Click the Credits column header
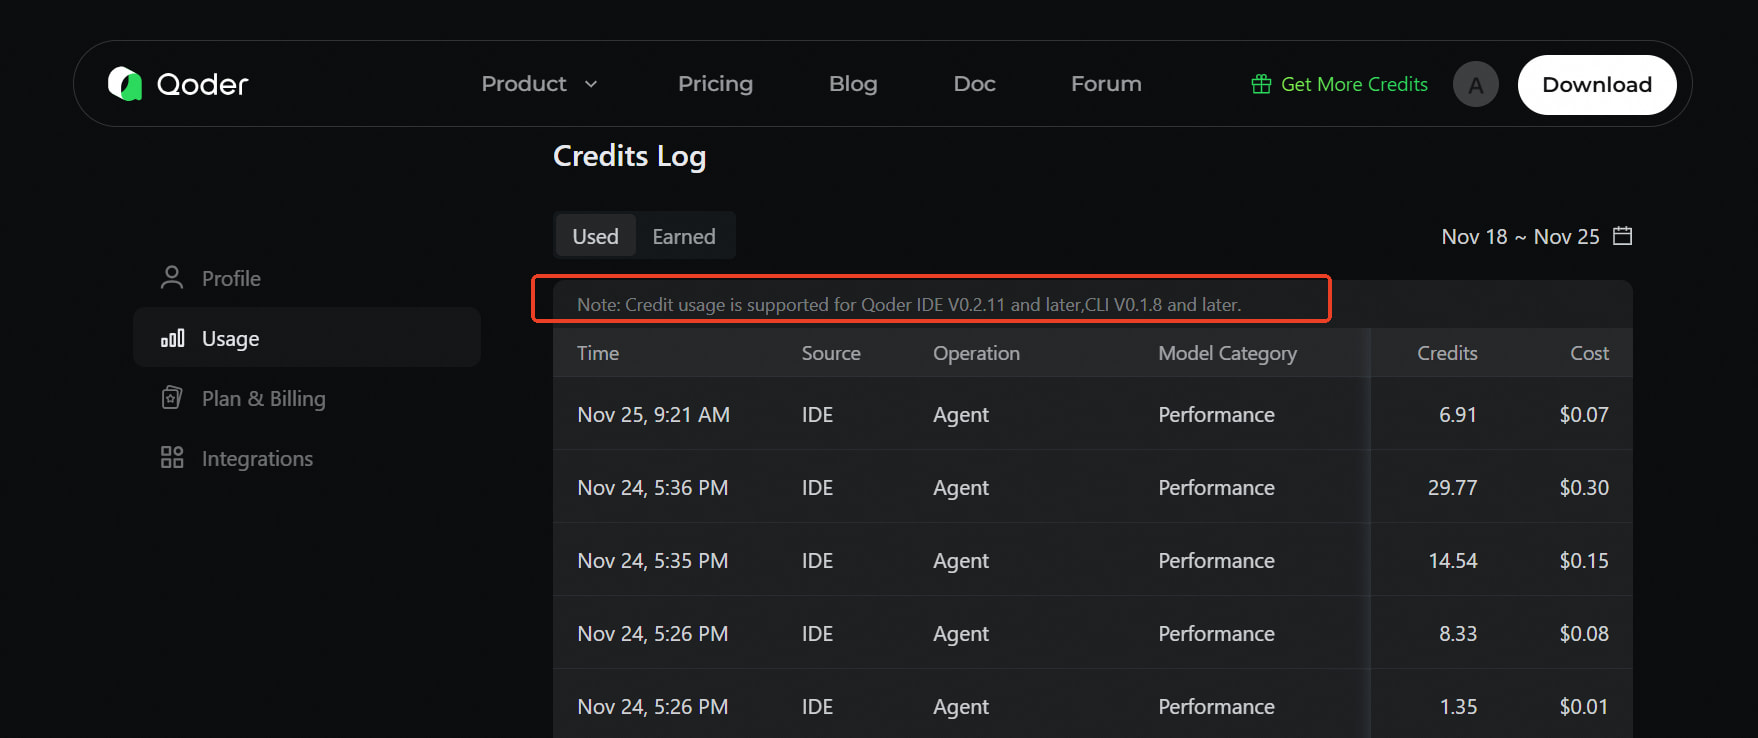Viewport: 1758px width, 738px height. coord(1446,353)
